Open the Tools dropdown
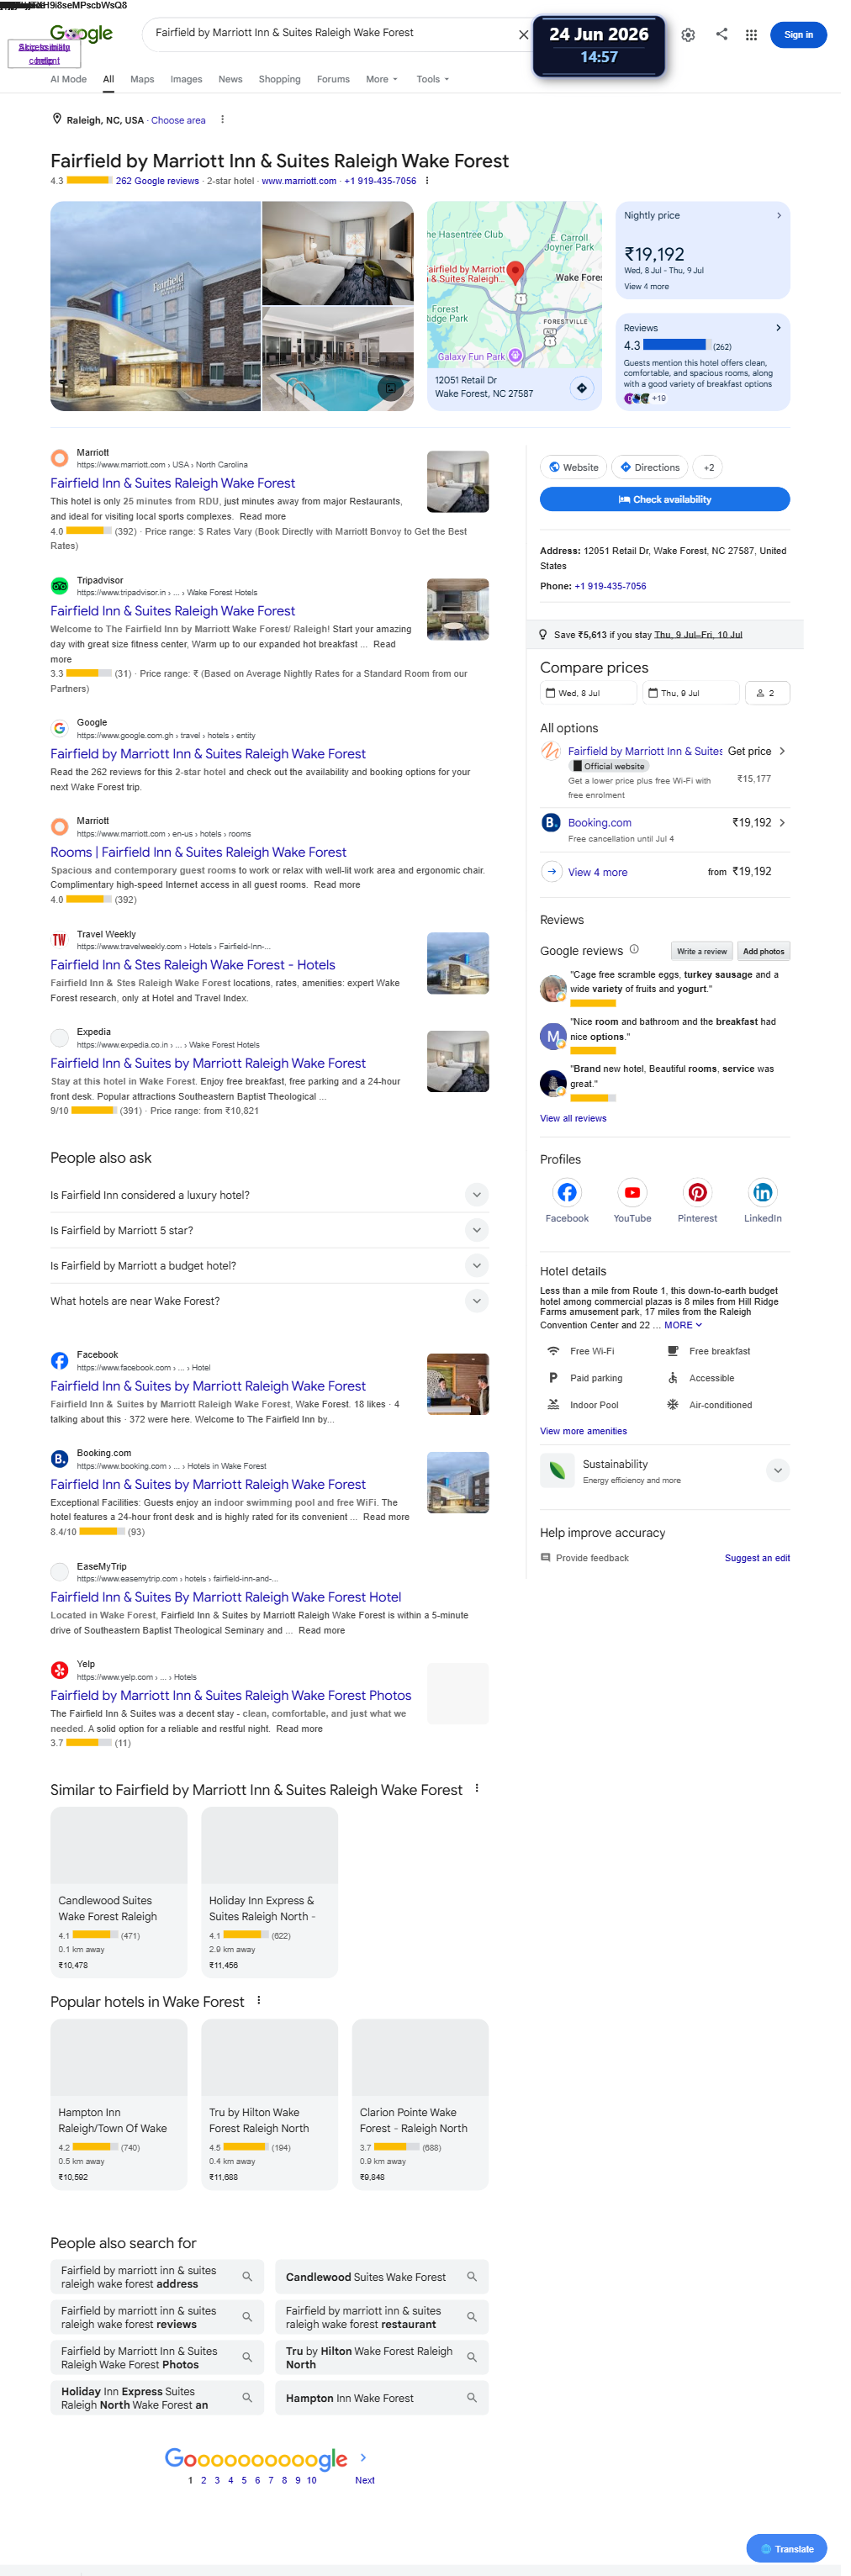Image resolution: width=851 pixels, height=2576 pixels. point(432,79)
